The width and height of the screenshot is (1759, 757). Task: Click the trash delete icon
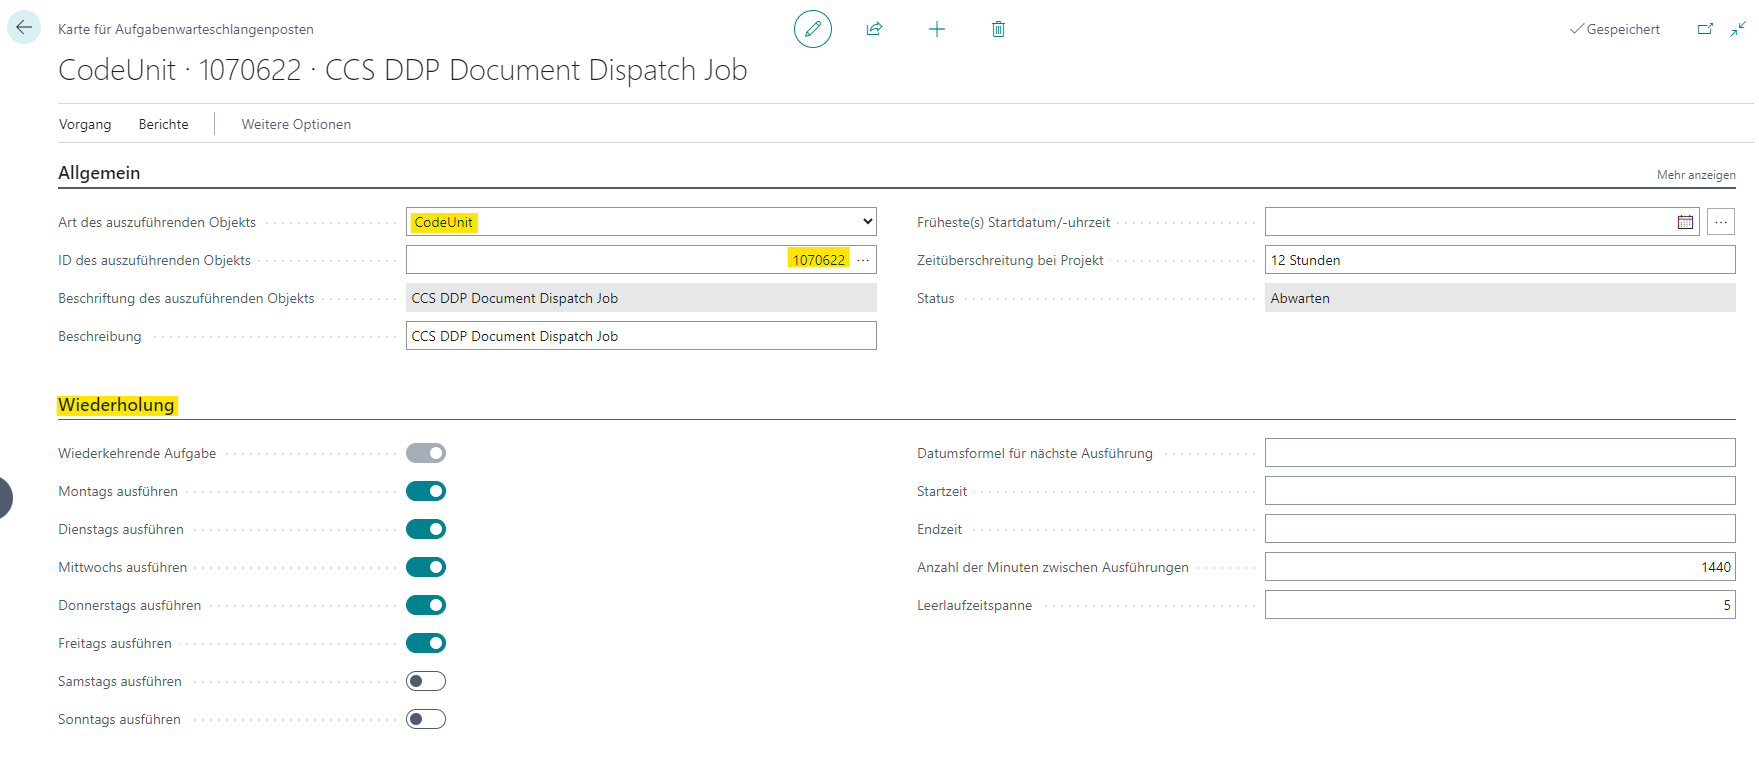point(998,29)
